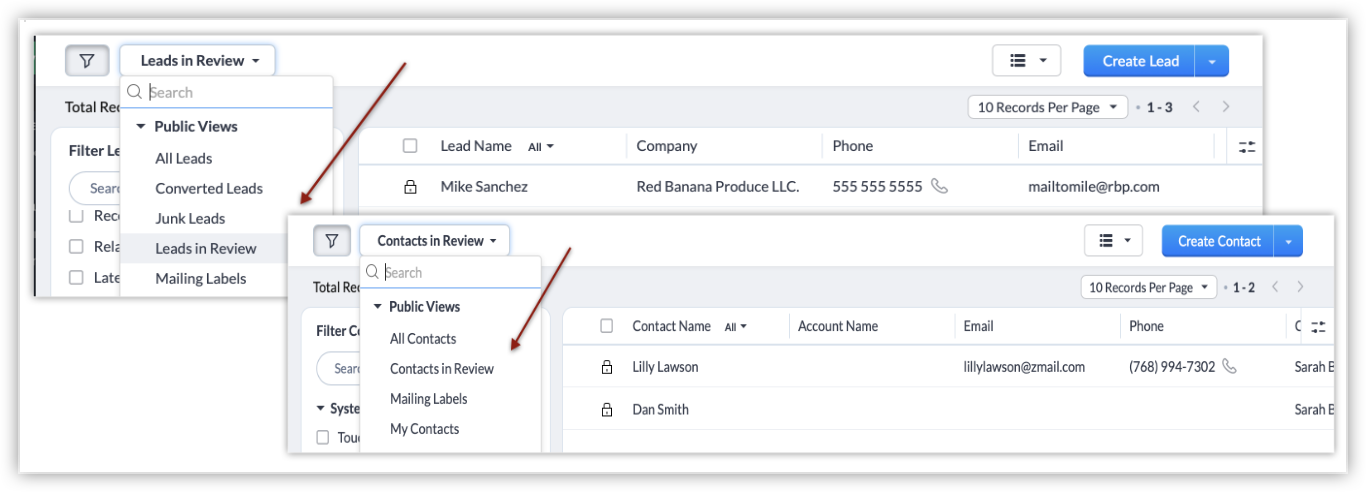Go to next page in Contacts pagination
1366x492 pixels.
tap(1300, 287)
